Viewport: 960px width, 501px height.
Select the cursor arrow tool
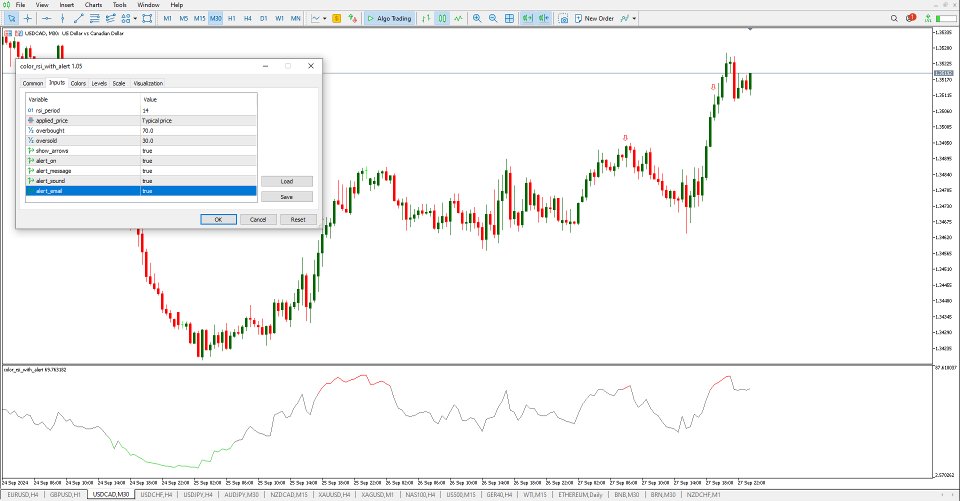[x=12, y=18]
